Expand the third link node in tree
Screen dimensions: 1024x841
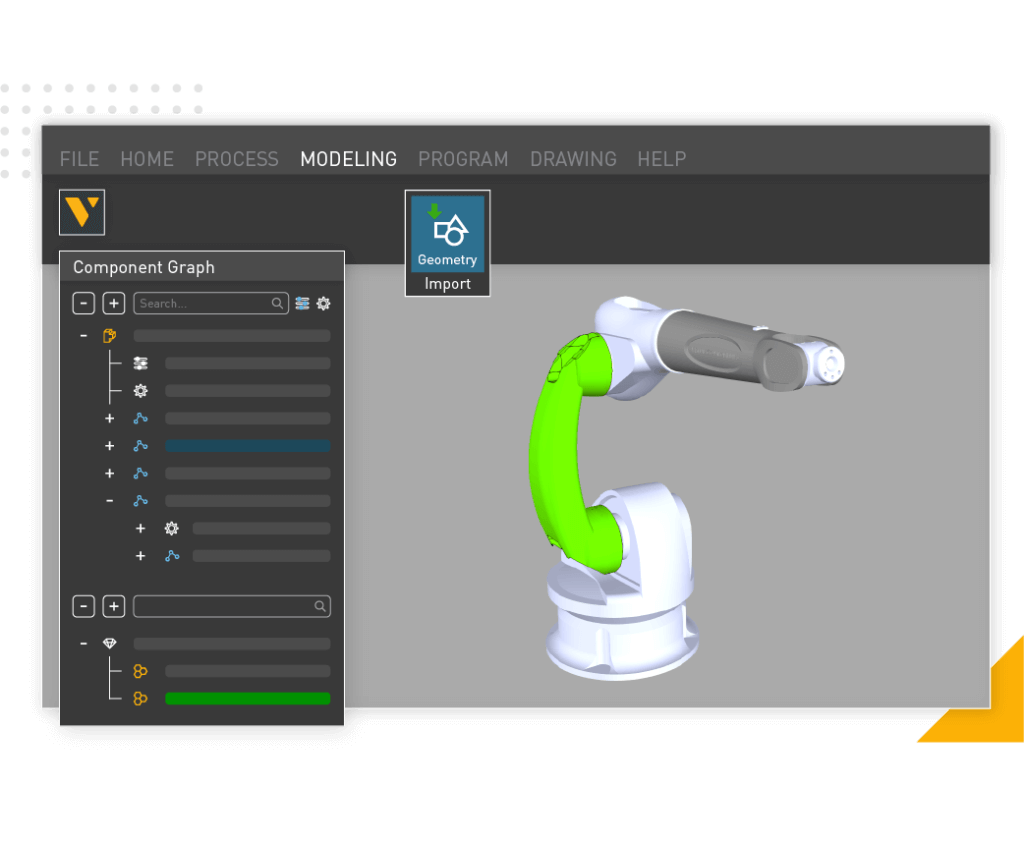click(110, 473)
